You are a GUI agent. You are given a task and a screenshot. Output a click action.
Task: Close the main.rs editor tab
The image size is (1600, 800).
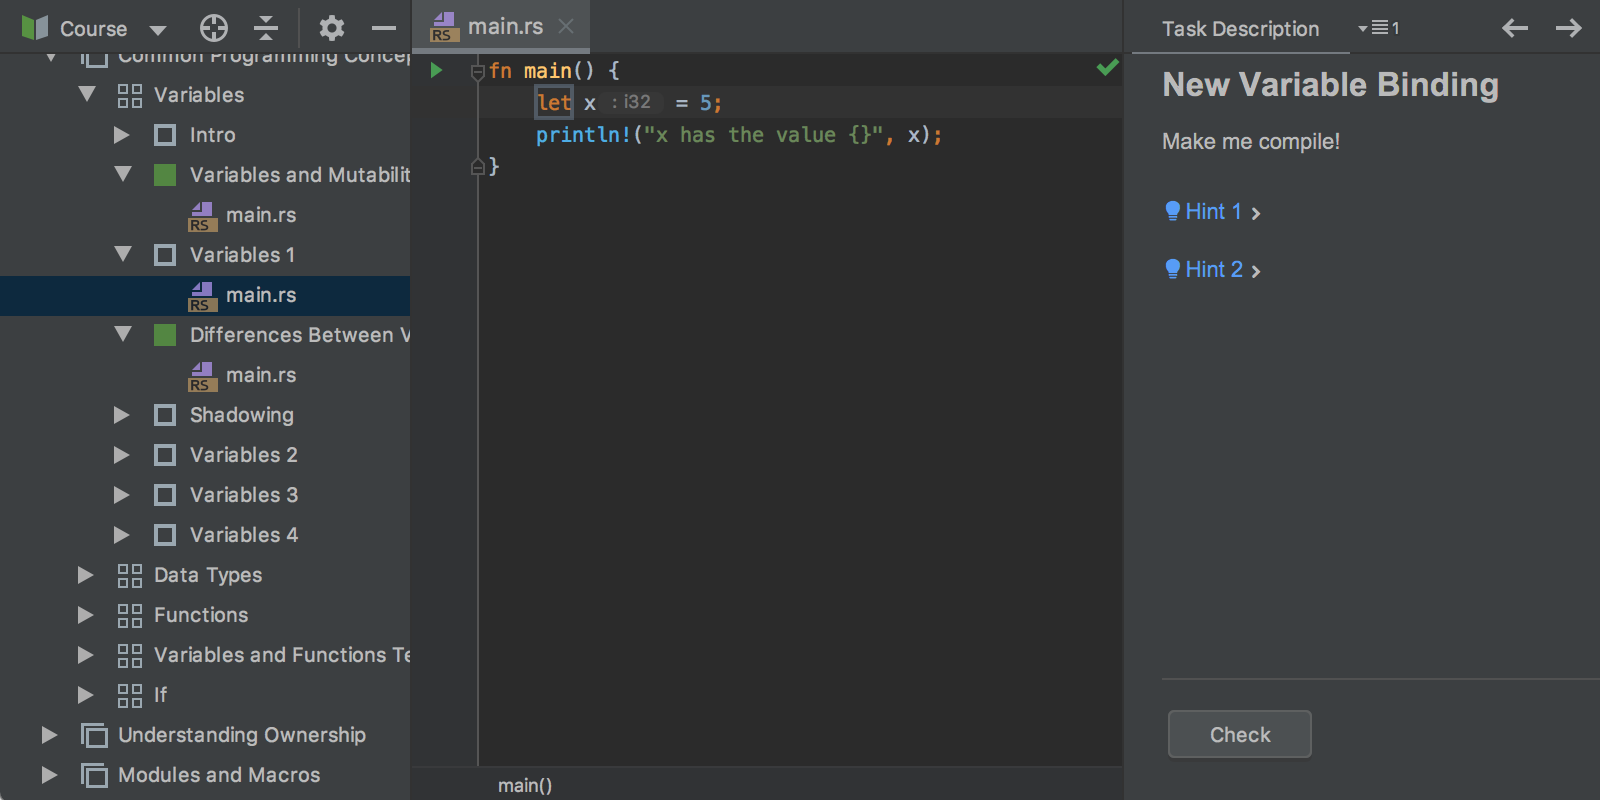tap(566, 26)
